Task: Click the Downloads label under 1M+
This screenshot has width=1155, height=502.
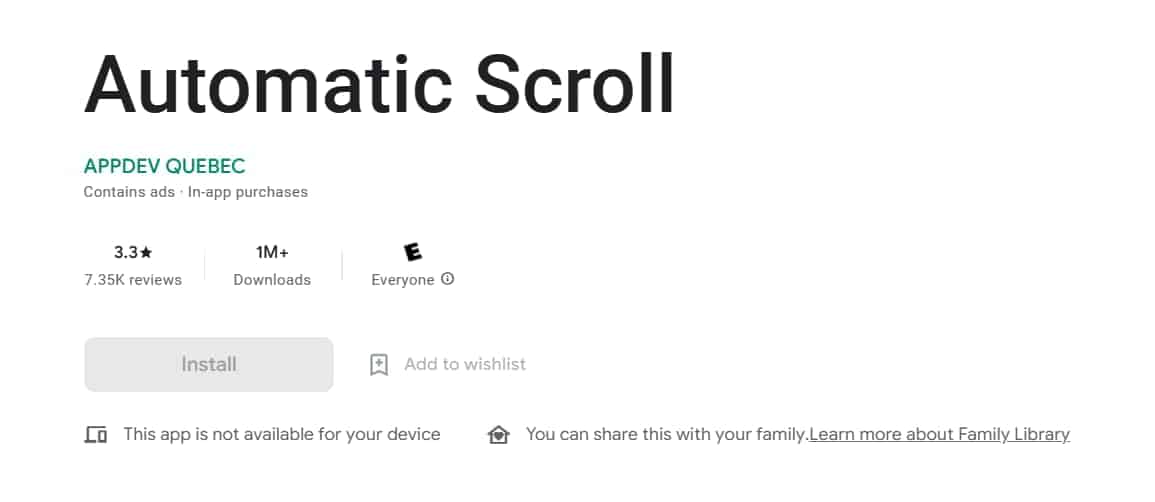Action: (x=272, y=280)
